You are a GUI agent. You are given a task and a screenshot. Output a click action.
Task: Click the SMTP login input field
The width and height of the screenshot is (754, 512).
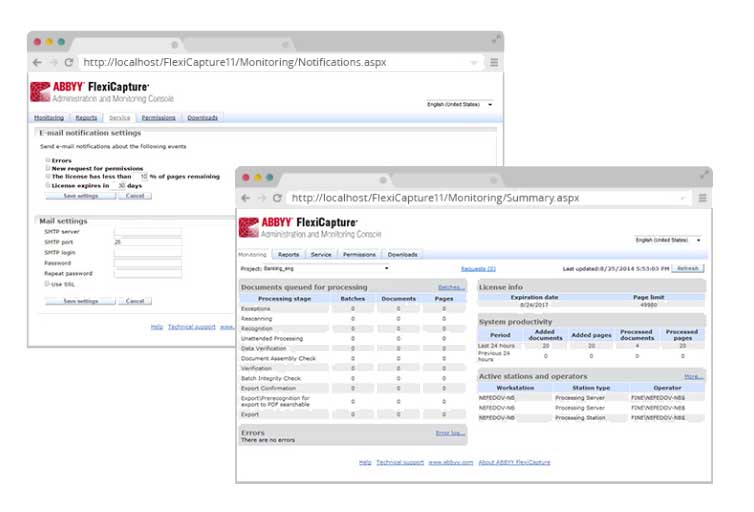148,253
